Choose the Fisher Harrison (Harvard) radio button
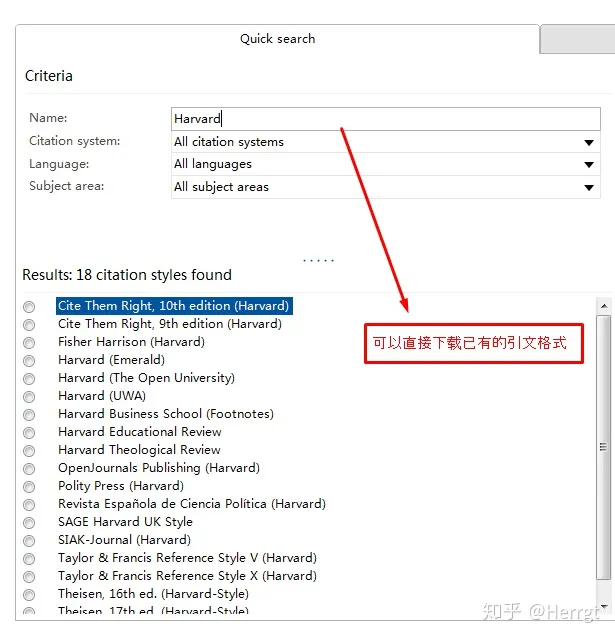 (x=29, y=342)
